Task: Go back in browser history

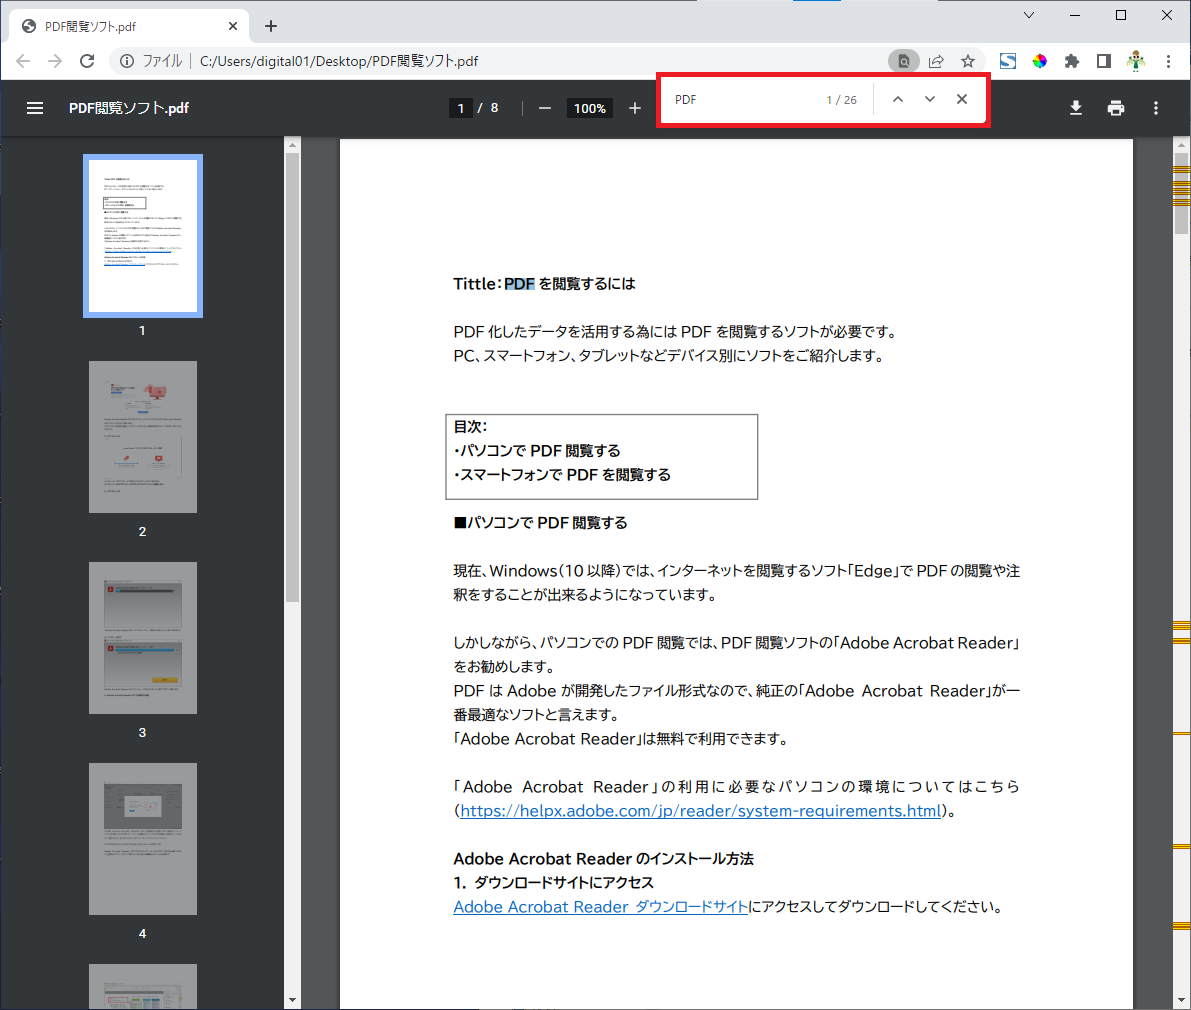Action: 23,62
